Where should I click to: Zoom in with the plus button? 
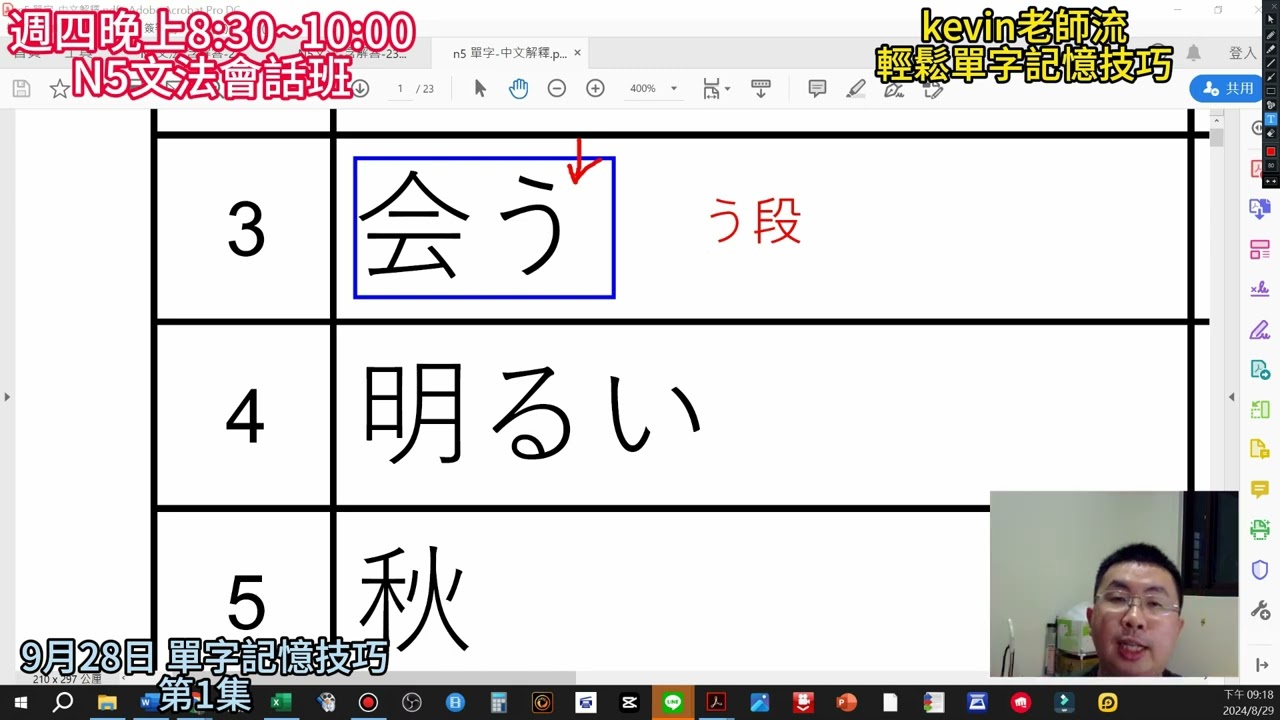pos(595,88)
